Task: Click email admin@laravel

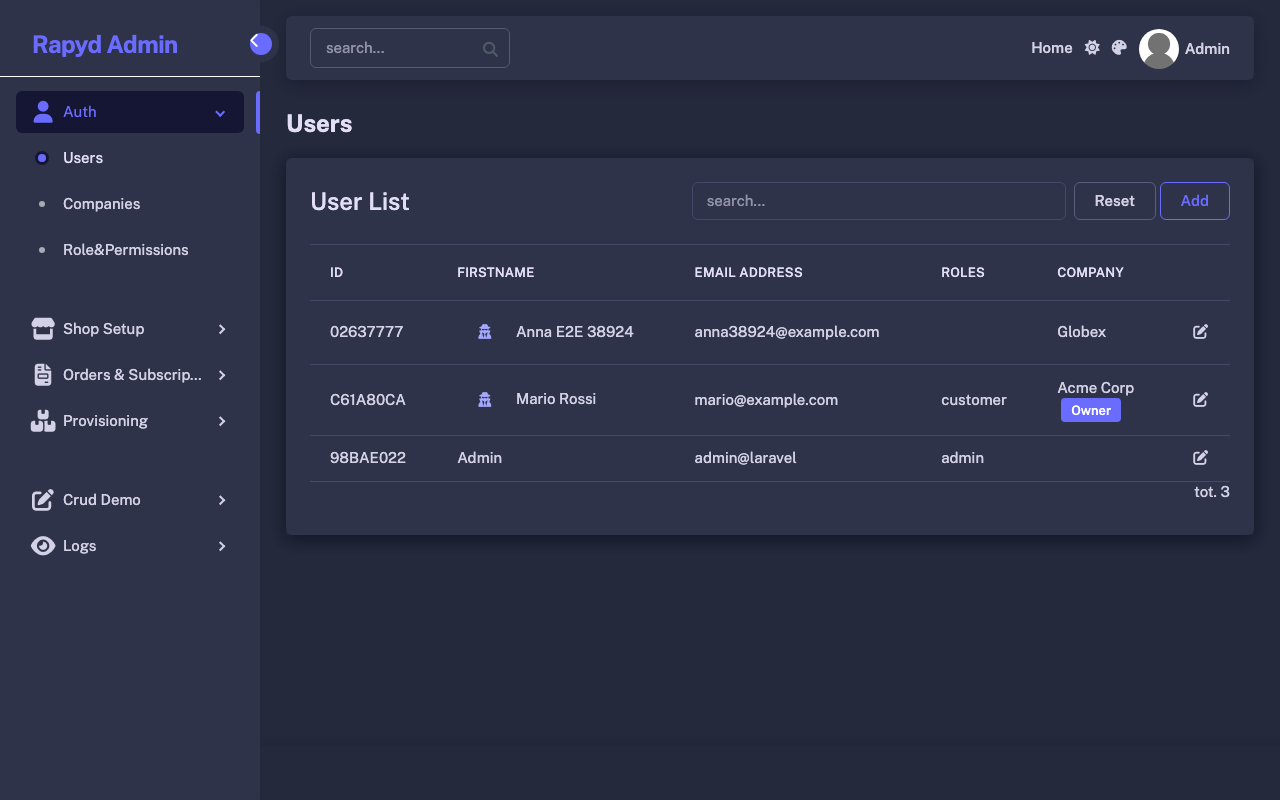Action: pyautogui.click(x=745, y=458)
